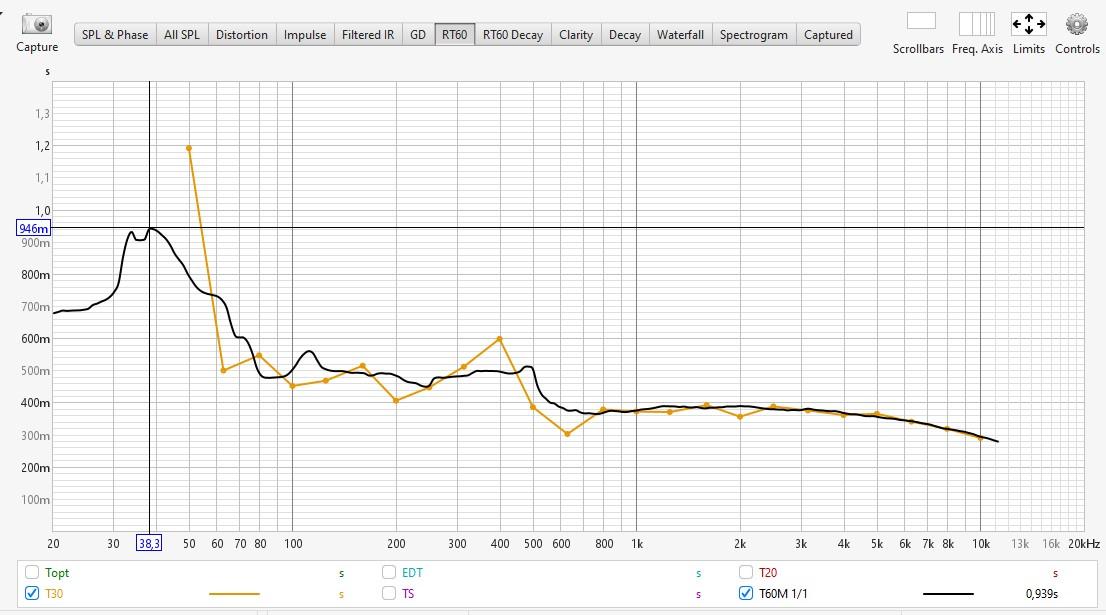Enable the Topt trace checkbox

pyautogui.click(x=33, y=573)
